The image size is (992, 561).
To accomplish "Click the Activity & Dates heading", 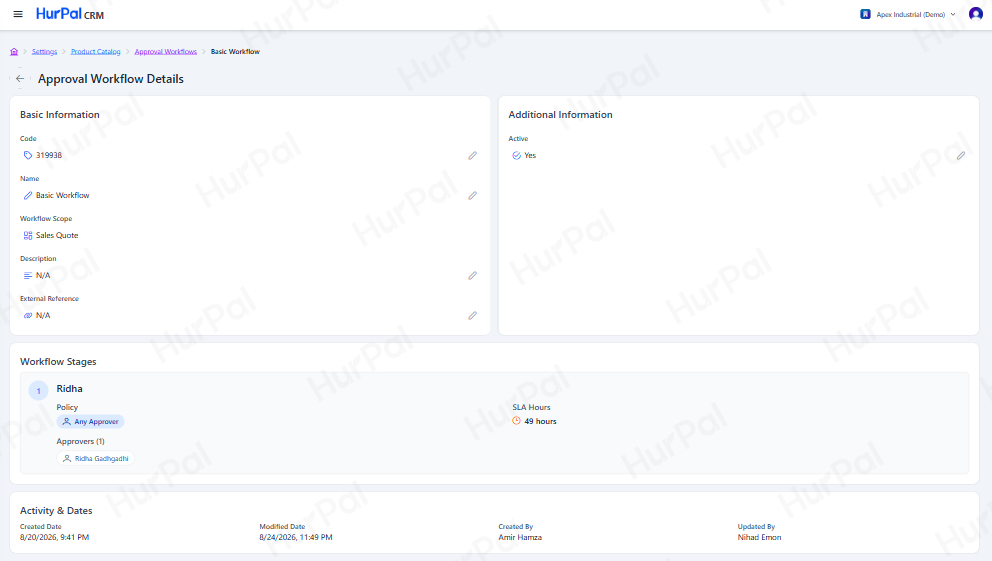I will point(56,510).
